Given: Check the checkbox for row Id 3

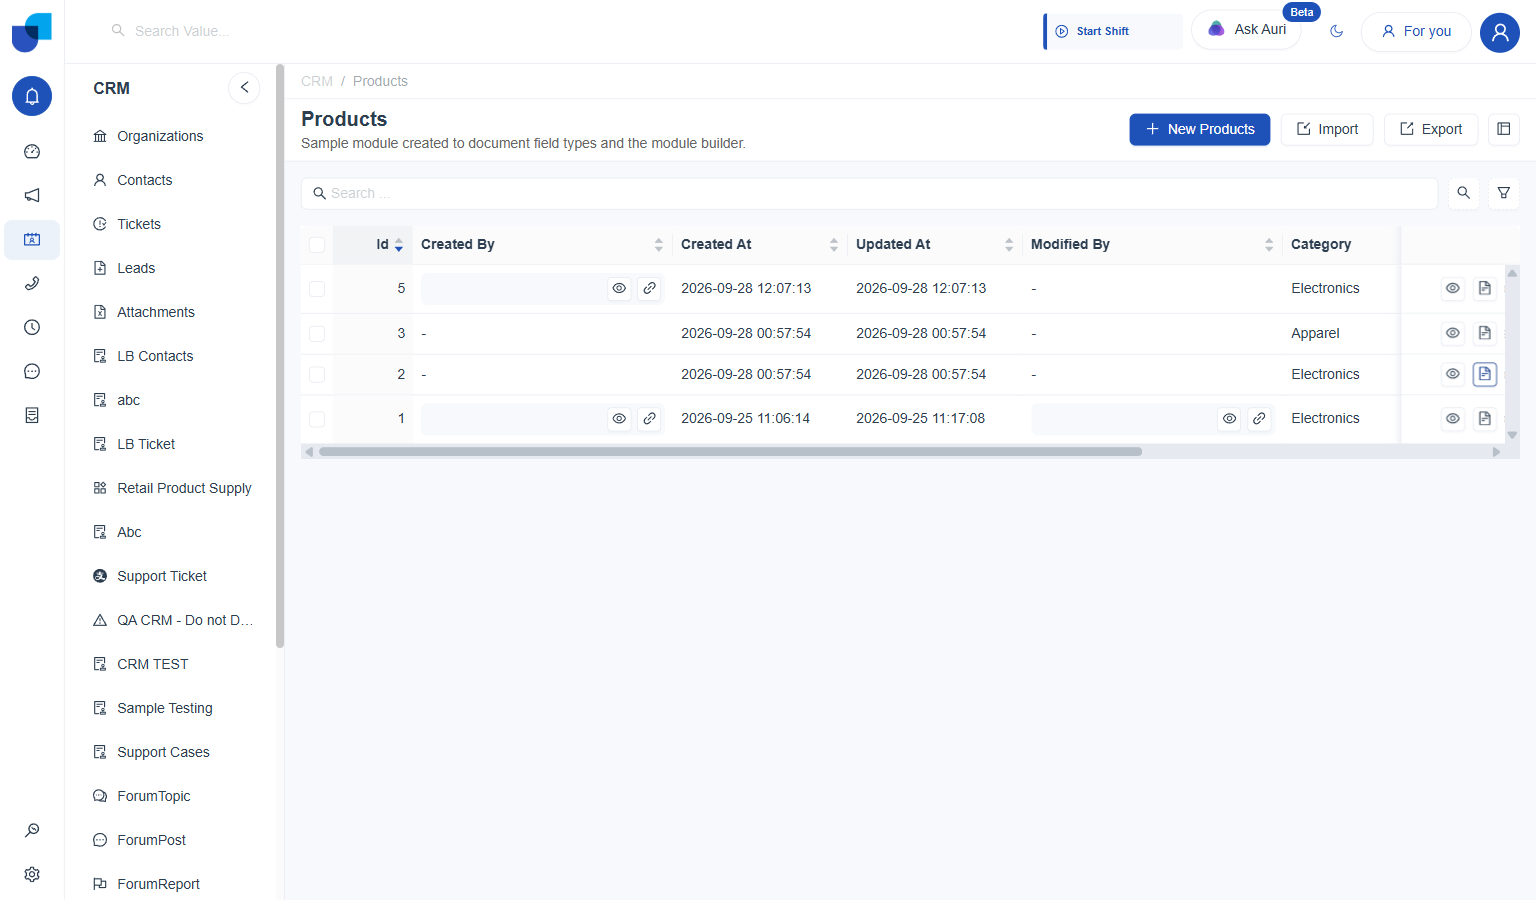Looking at the screenshot, I should (x=317, y=334).
